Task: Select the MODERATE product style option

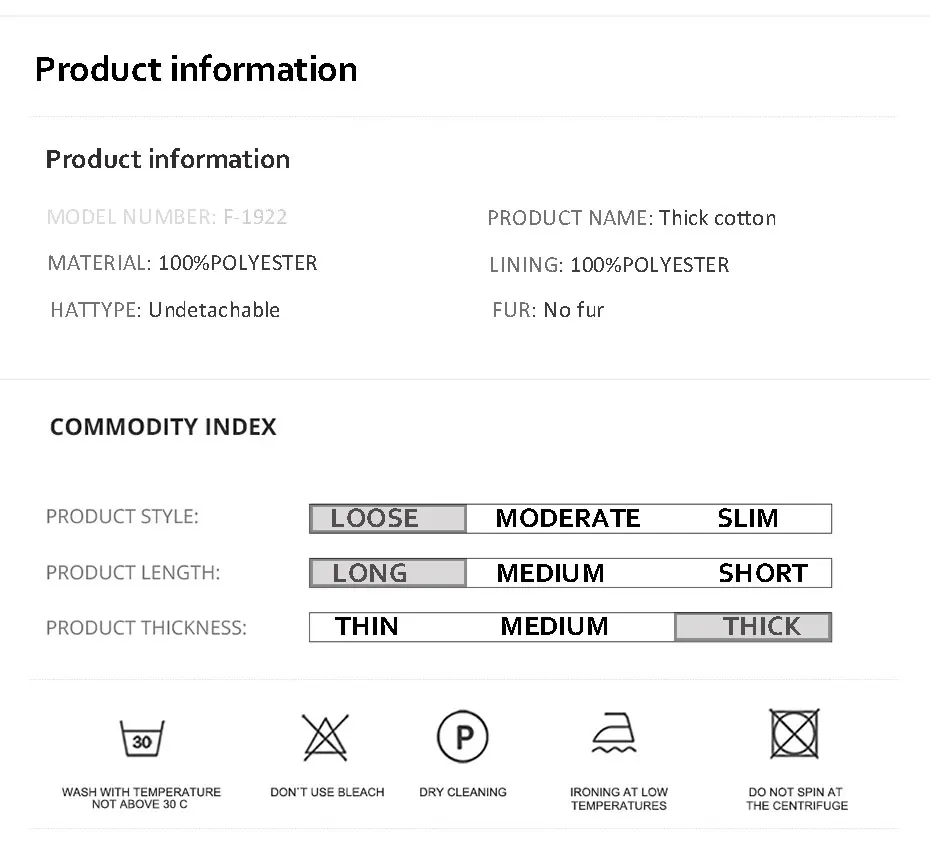Action: (568, 518)
